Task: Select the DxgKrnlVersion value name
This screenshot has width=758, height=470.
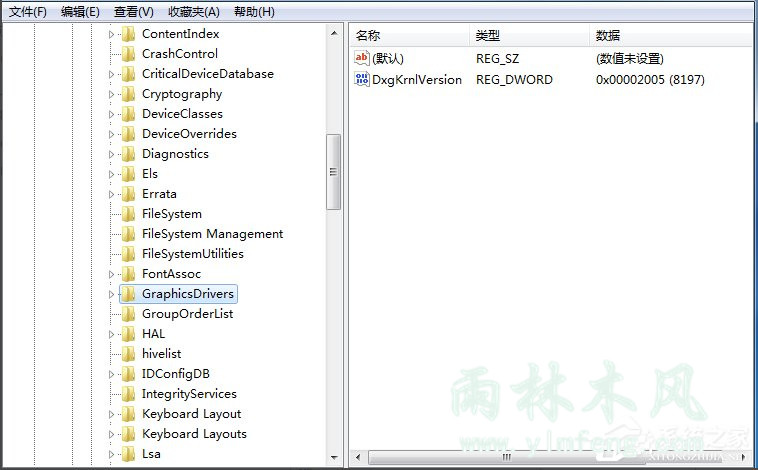Action: point(417,79)
